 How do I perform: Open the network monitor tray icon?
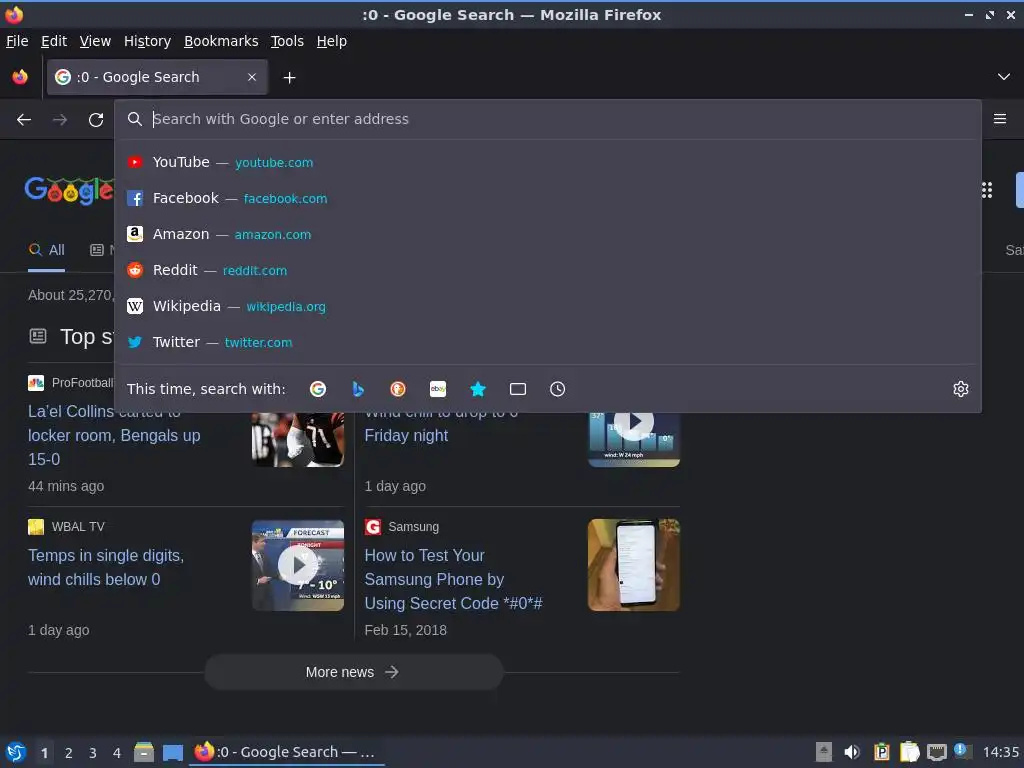click(x=937, y=752)
